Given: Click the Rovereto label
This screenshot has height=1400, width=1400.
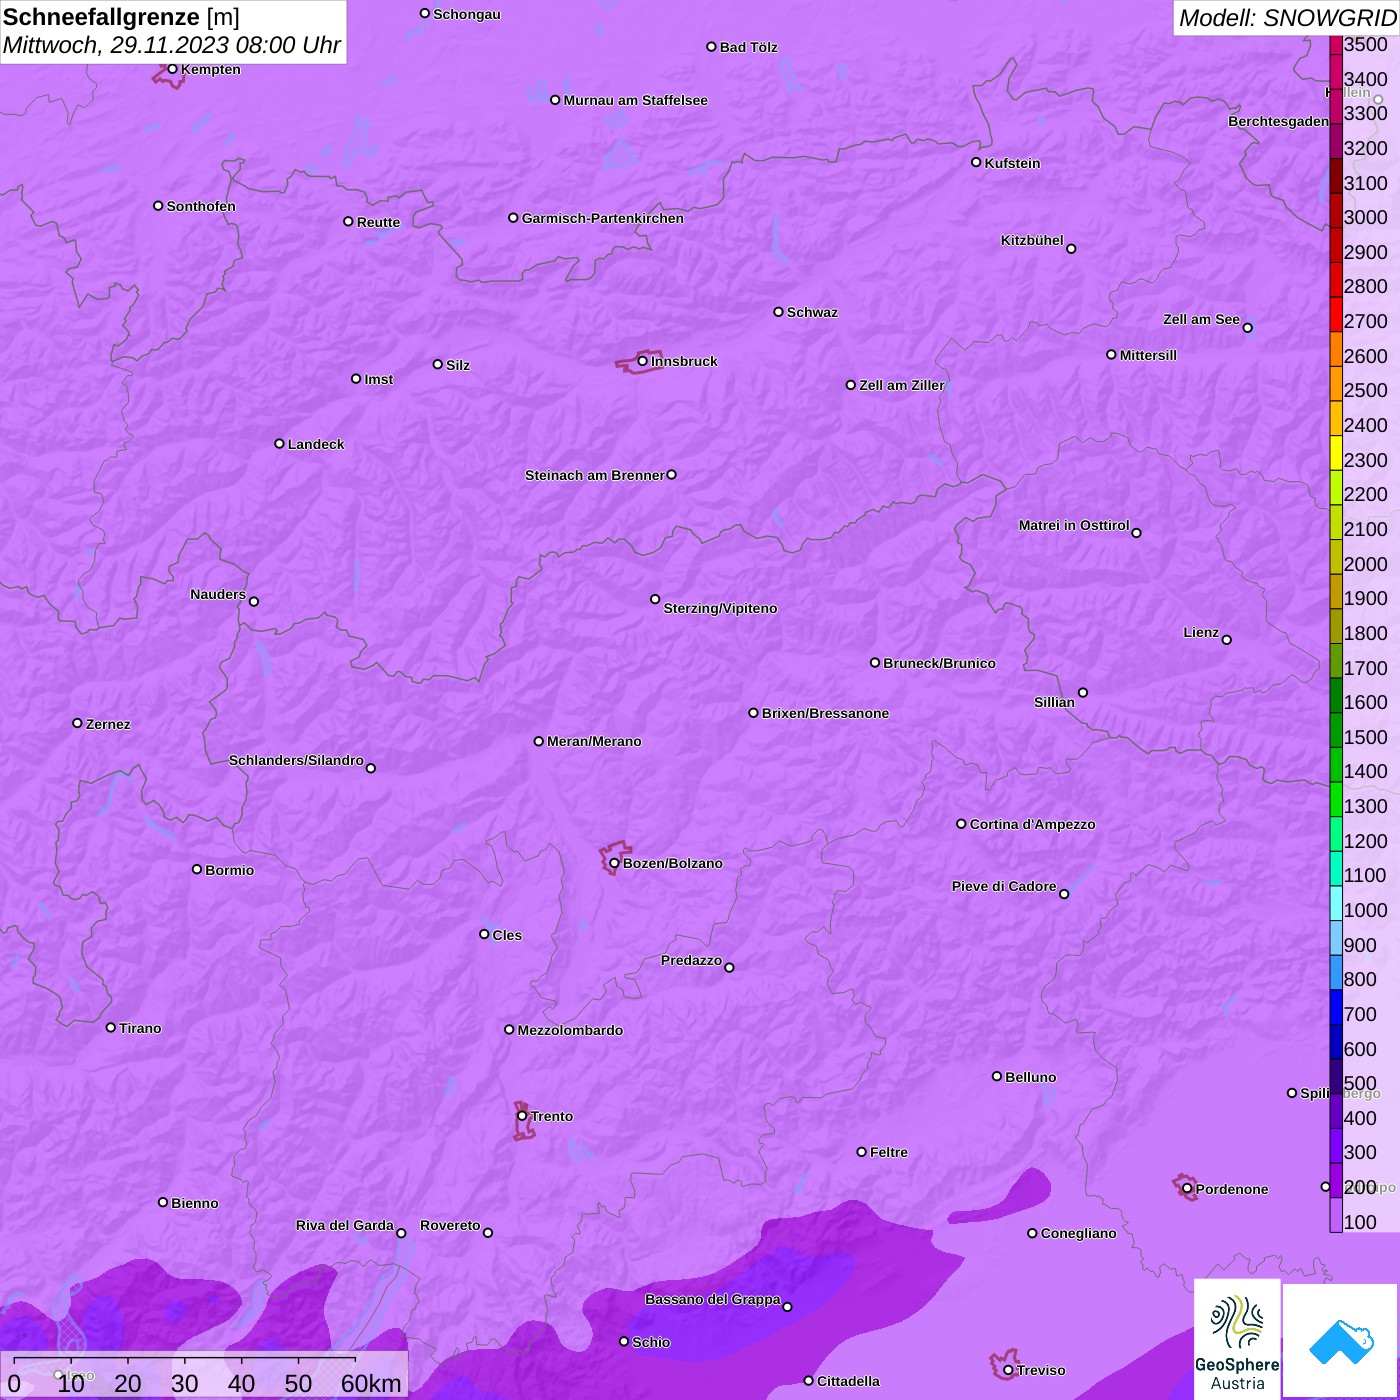Looking at the screenshot, I should tap(450, 1225).
